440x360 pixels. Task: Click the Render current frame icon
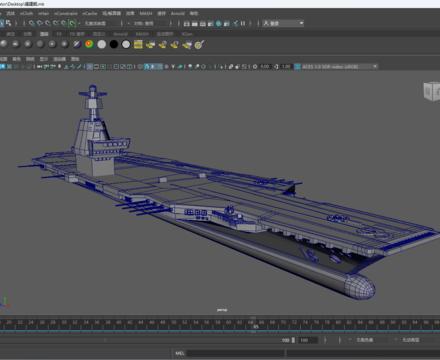click(195, 23)
